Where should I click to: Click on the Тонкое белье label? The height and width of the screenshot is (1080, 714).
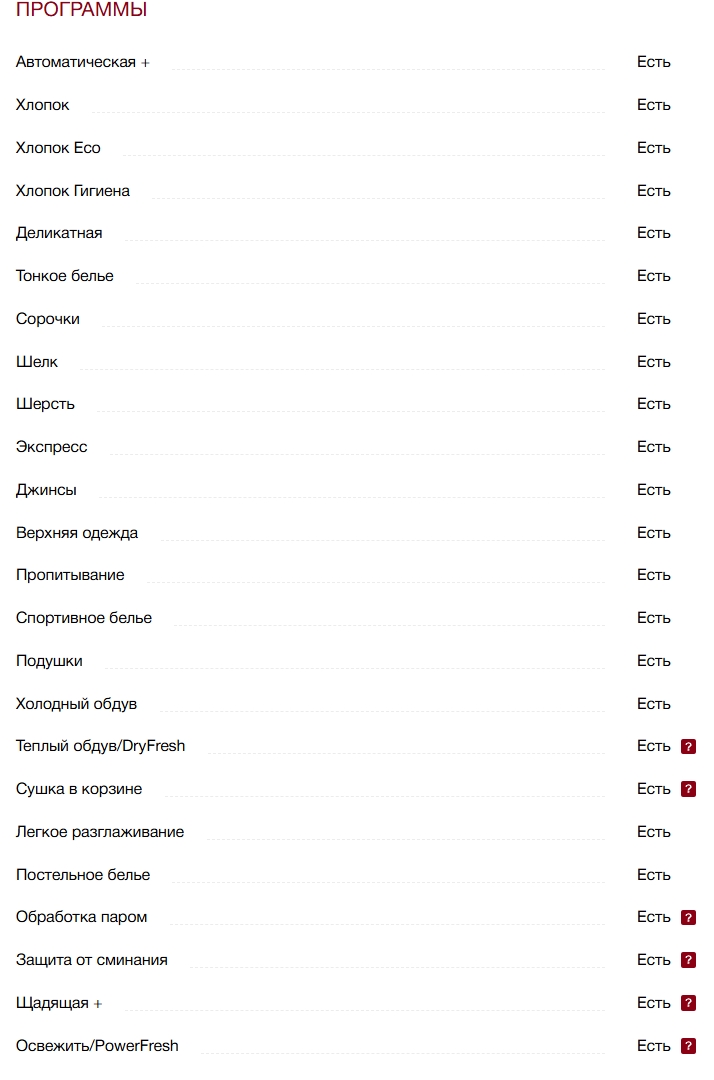tap(65, 276)
